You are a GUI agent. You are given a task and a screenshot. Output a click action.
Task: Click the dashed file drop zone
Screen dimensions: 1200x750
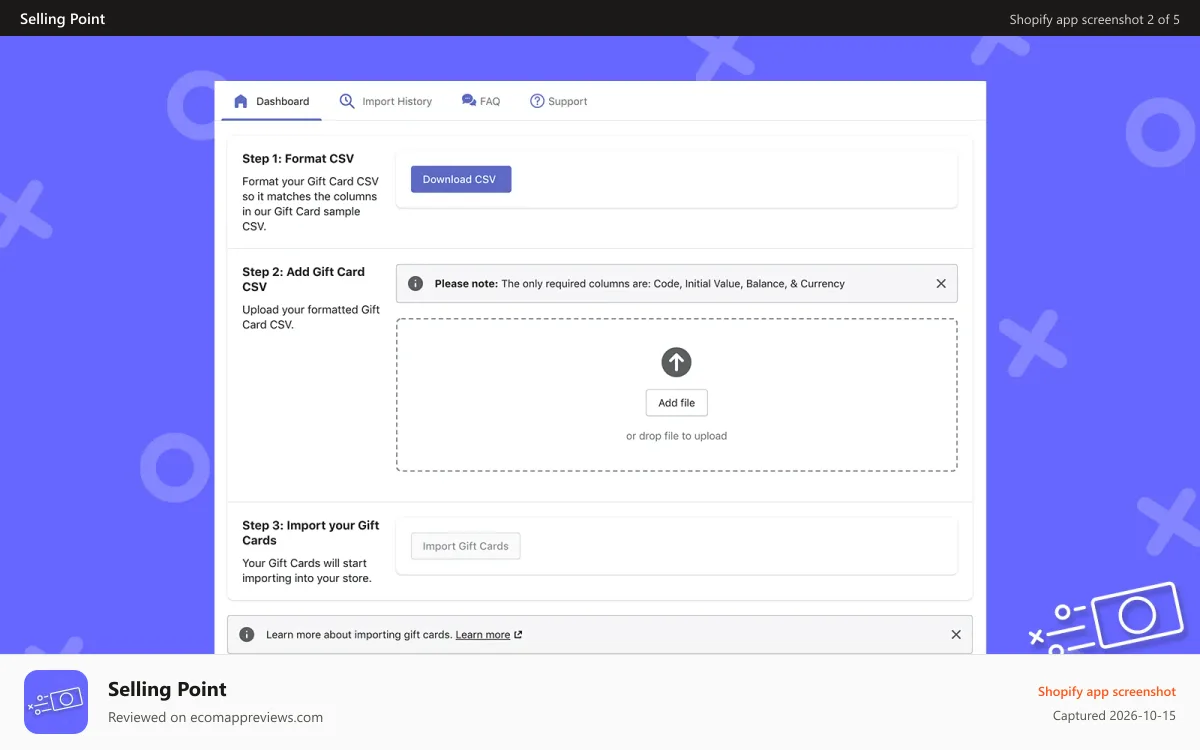coord(677,395)
